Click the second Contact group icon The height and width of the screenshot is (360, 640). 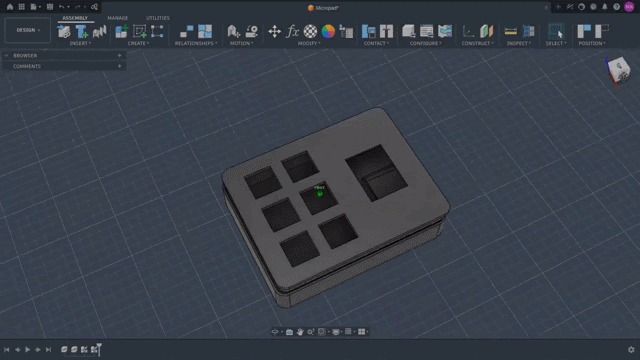(x=386, y=31)
